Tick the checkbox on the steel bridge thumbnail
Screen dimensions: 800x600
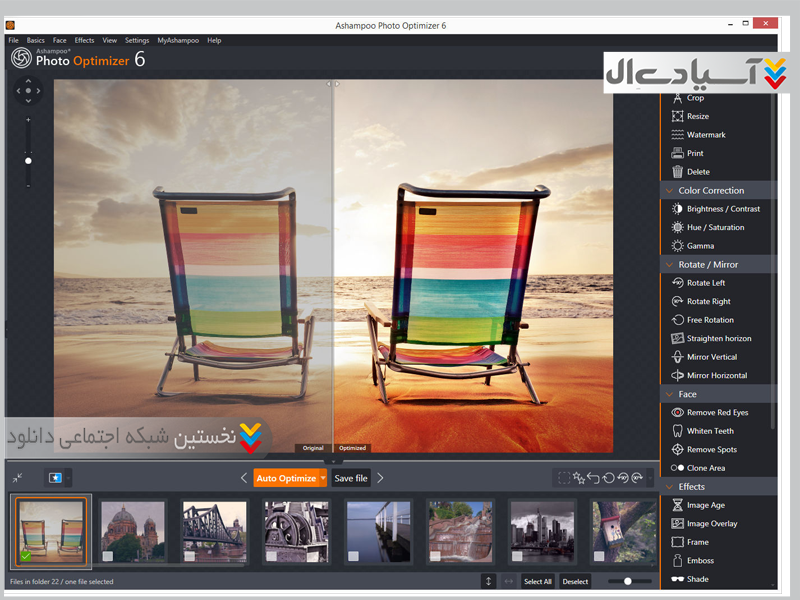click(189, 556)
